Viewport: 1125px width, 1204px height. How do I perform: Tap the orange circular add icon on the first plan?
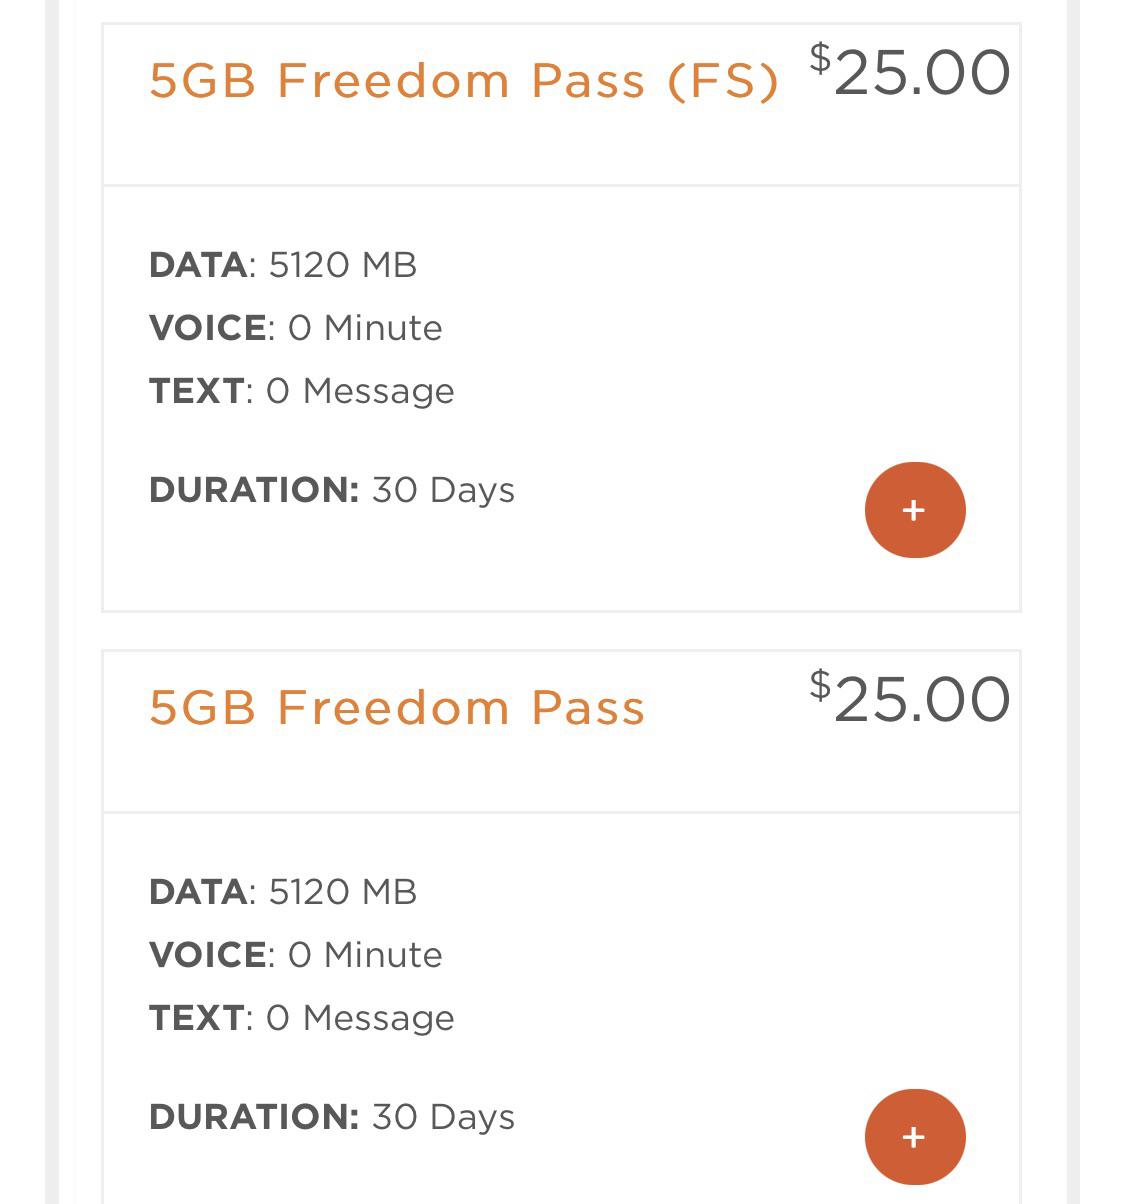pos(914,510)
